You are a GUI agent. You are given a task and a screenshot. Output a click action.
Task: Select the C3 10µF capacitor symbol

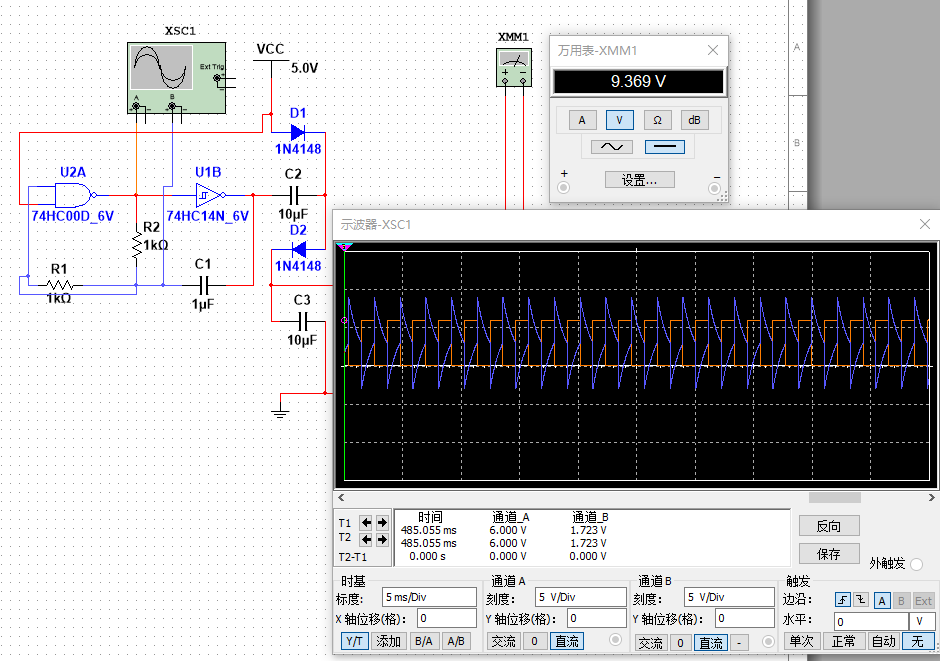[302, 321]
